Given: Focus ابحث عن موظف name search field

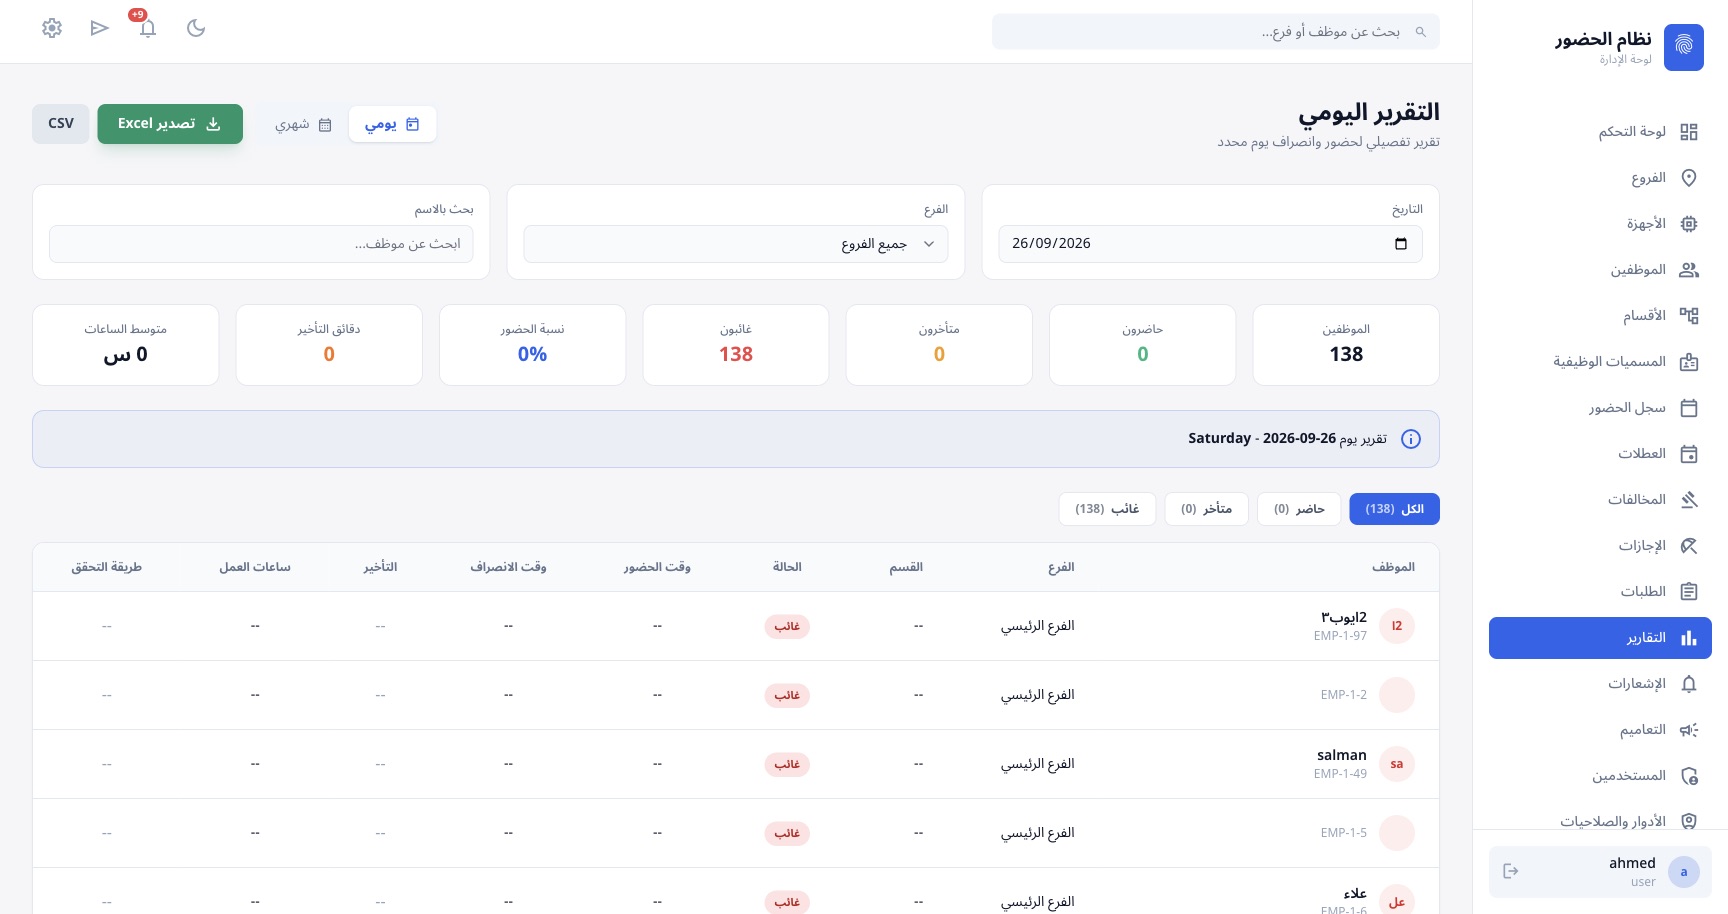Looking at the screenshot, I should 261,244.
